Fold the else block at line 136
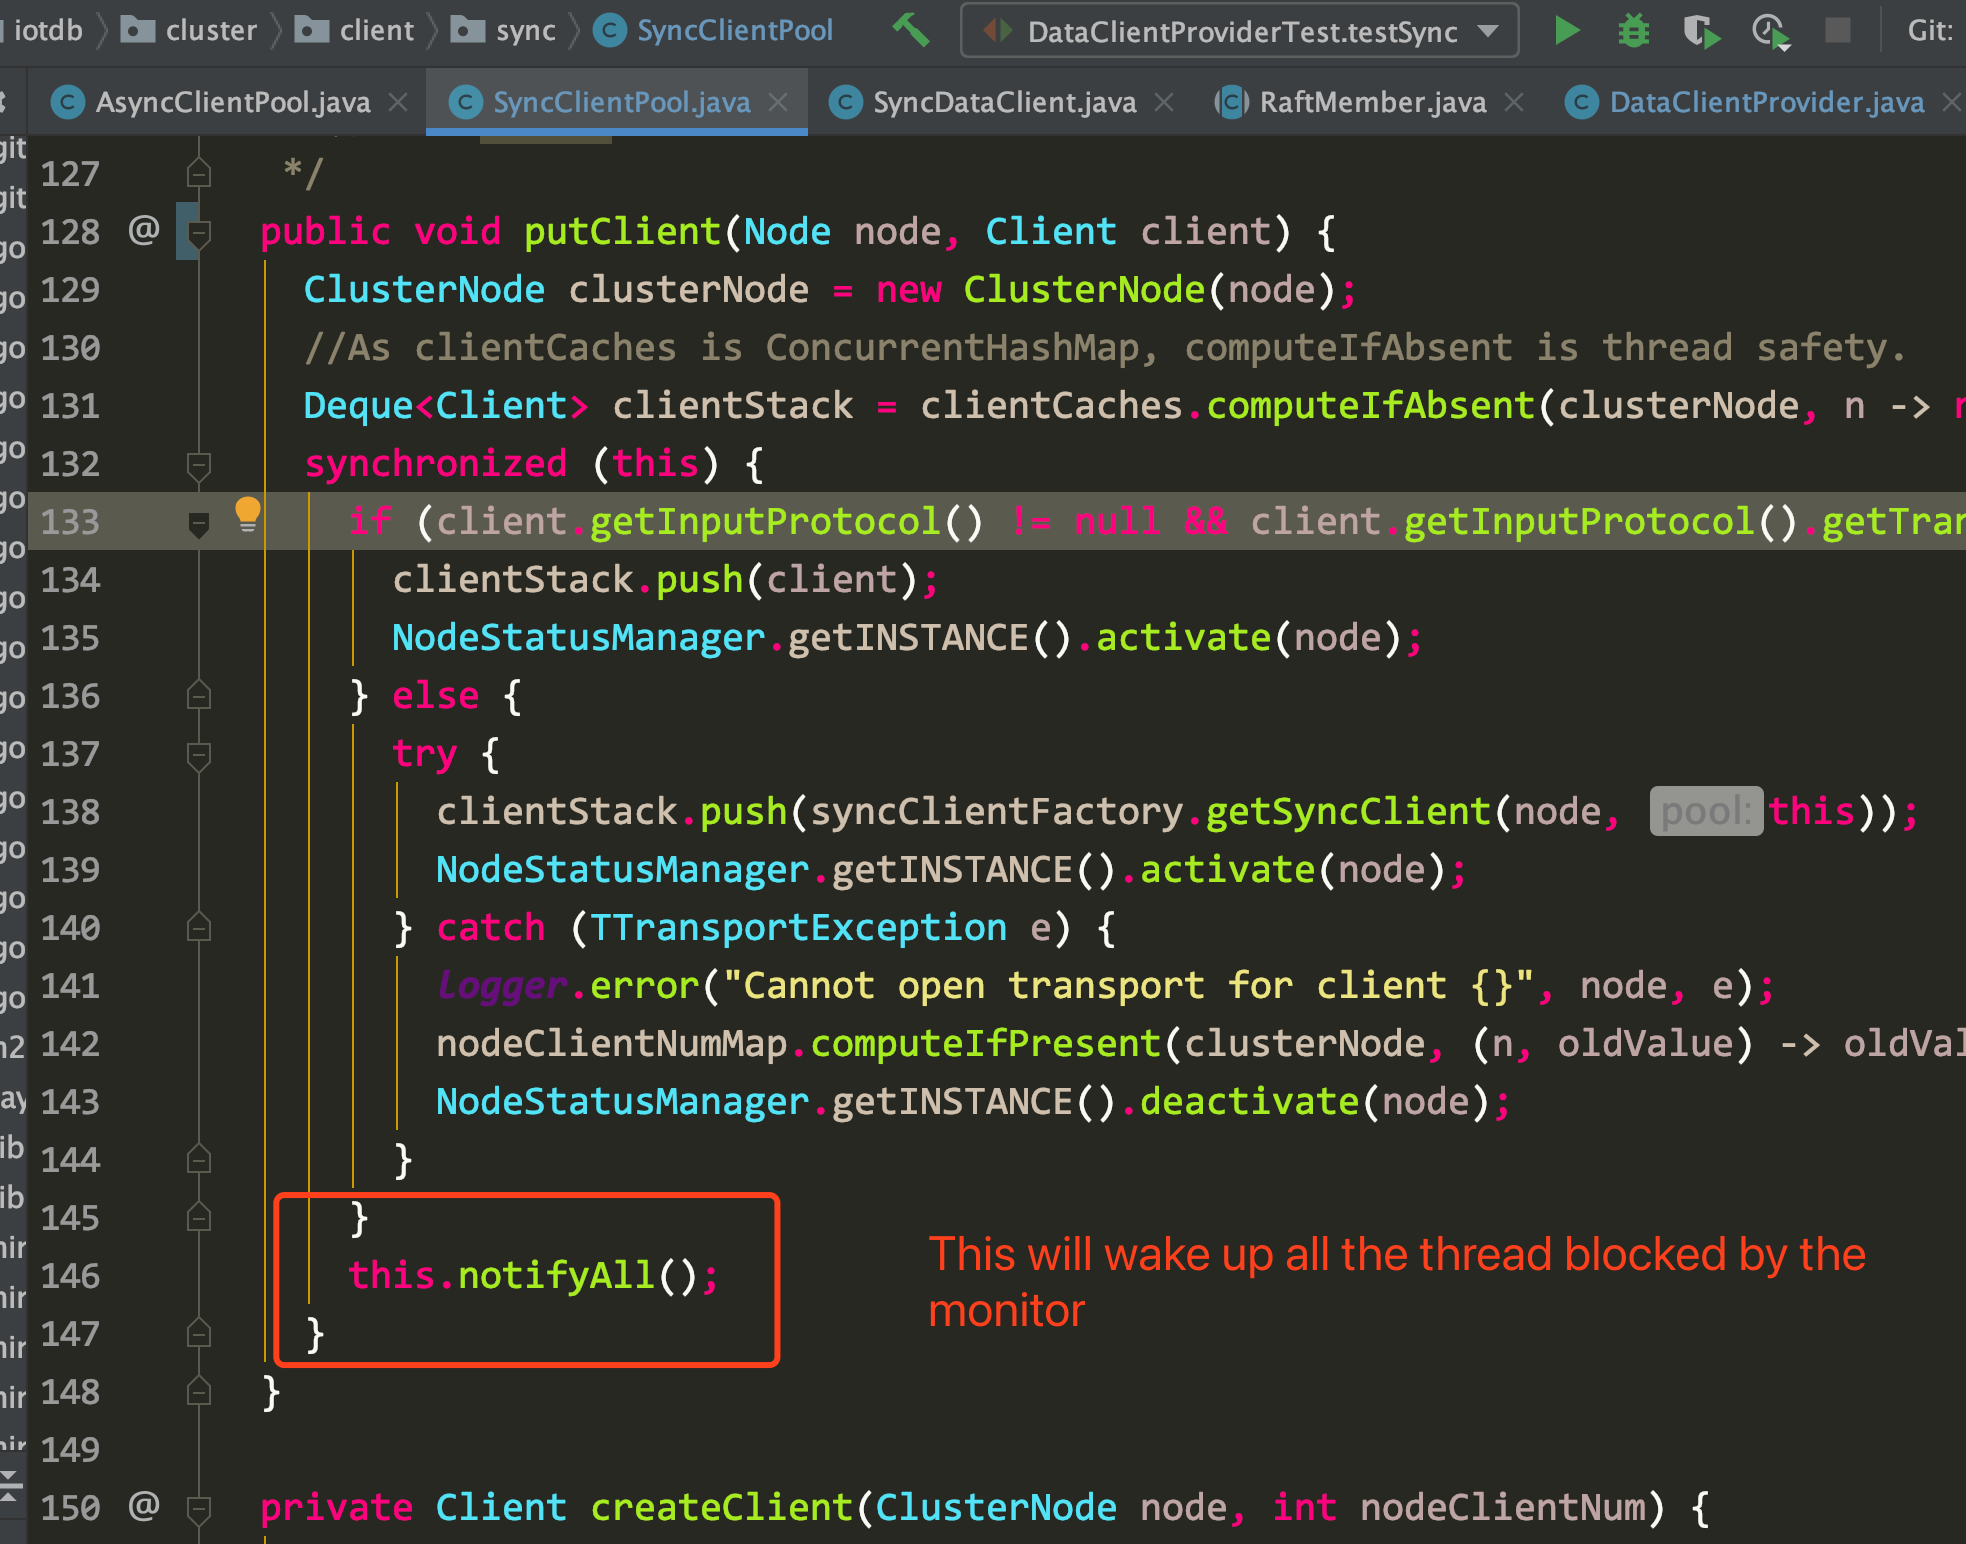The image size is (1966, 1544). click(x=199, y=695)
